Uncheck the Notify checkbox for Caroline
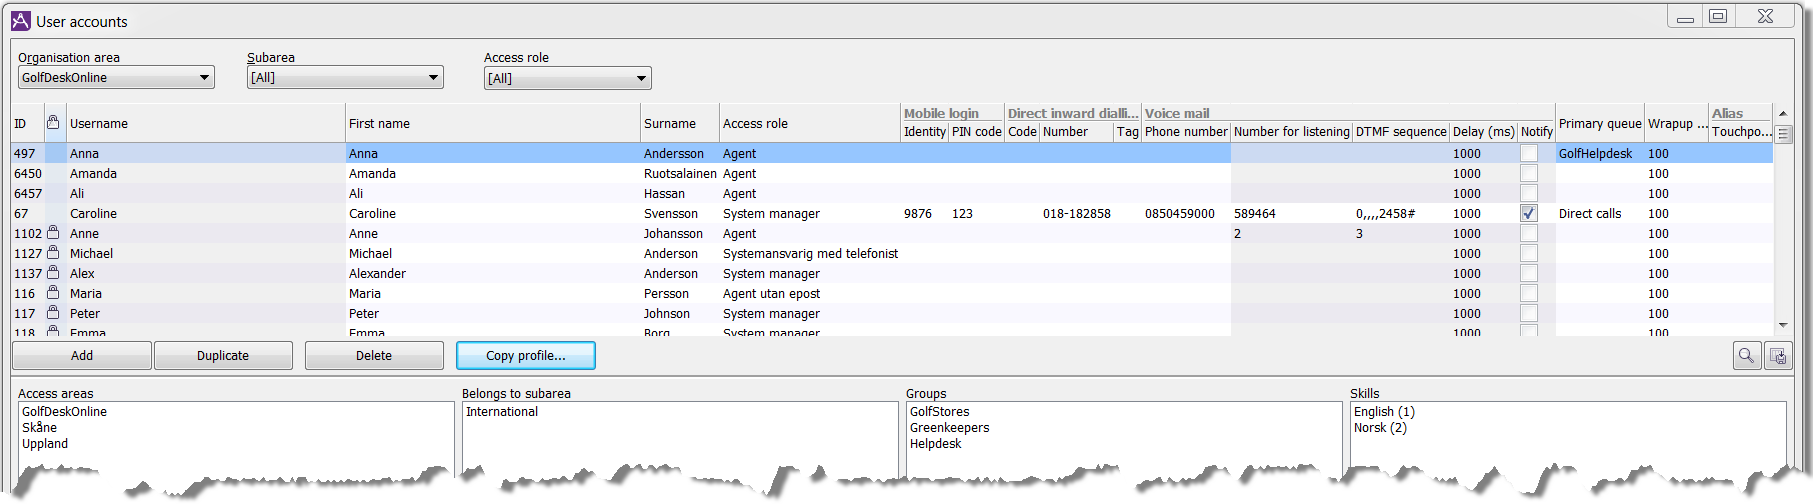 pyautogui.click(x=1529, y=213)
